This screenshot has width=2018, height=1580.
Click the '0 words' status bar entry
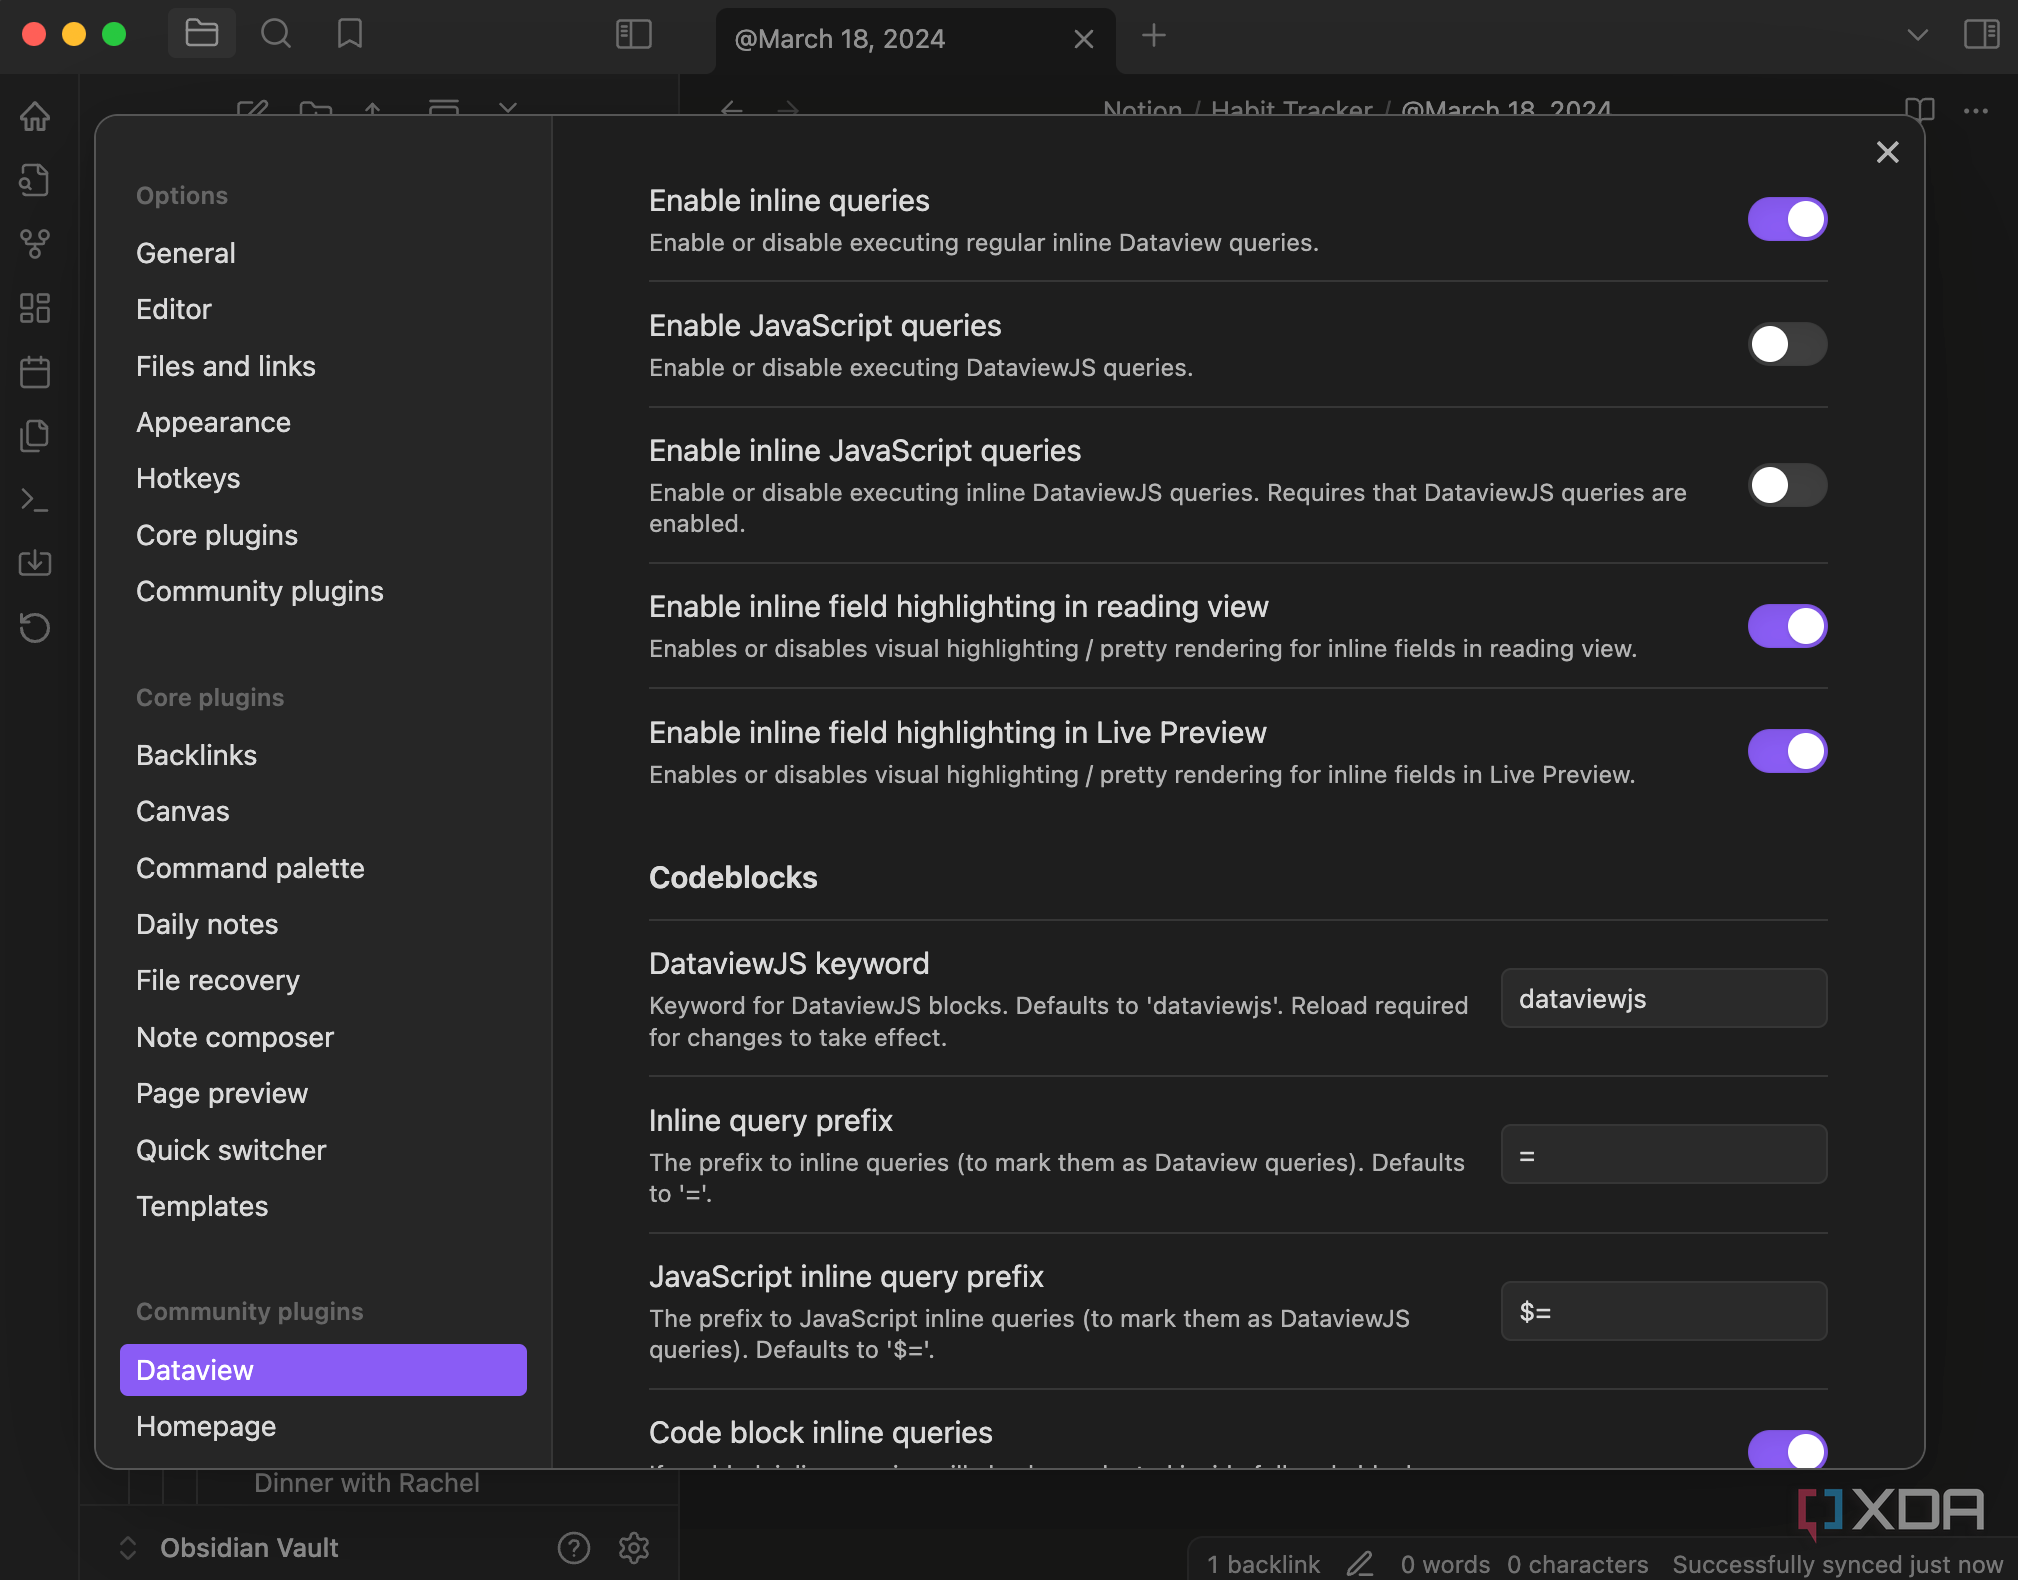click(x=1445, y=1564)
